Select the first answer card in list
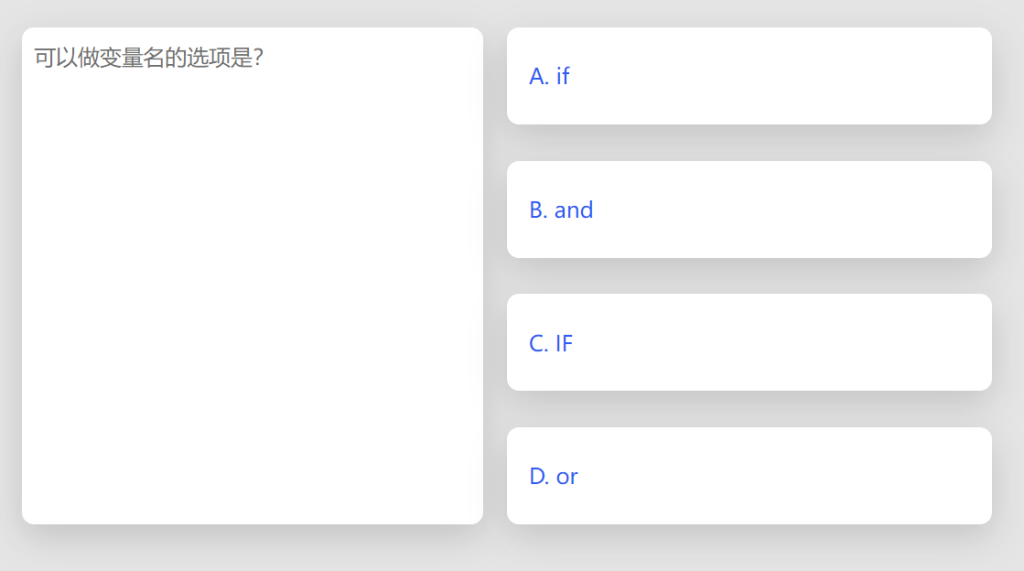This screenshot has height=571, width=1024. 749,76
